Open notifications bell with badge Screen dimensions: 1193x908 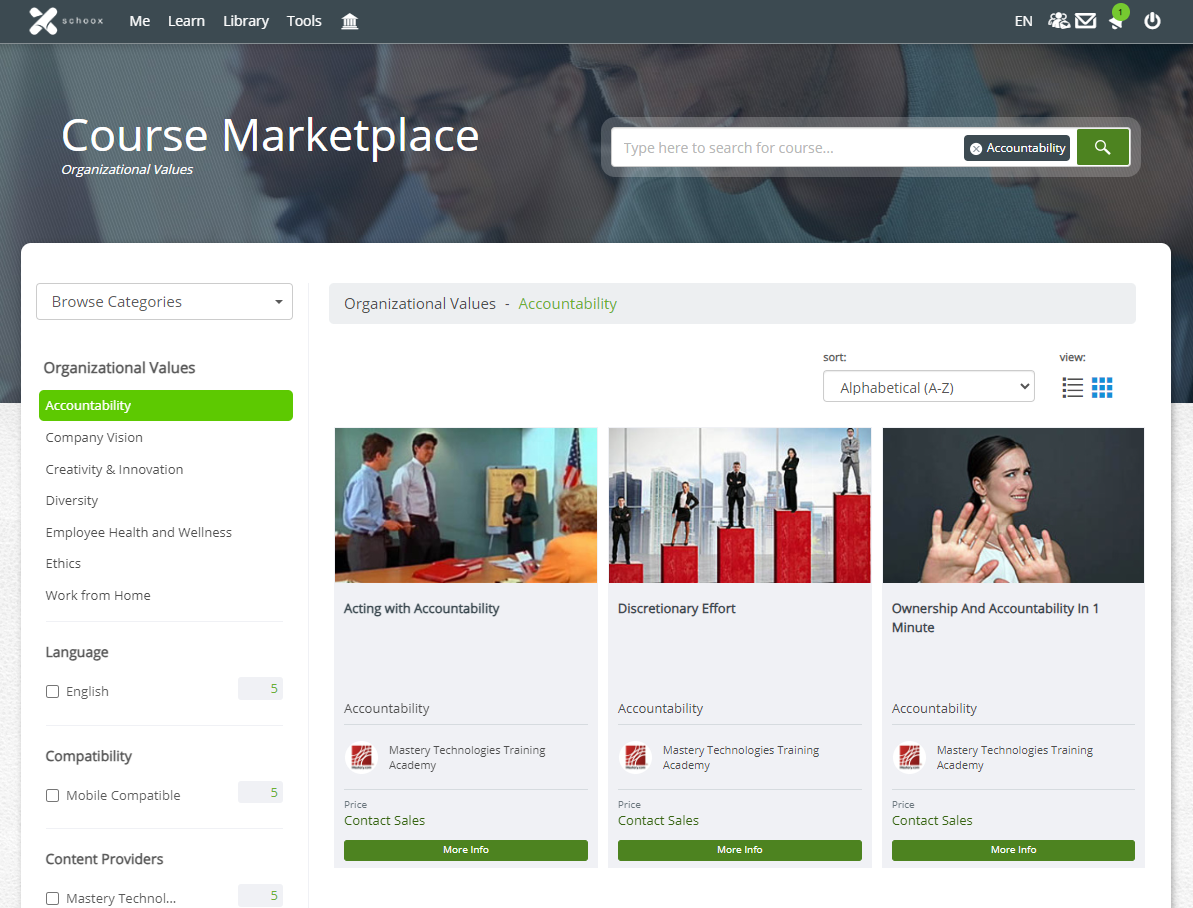1118,18
